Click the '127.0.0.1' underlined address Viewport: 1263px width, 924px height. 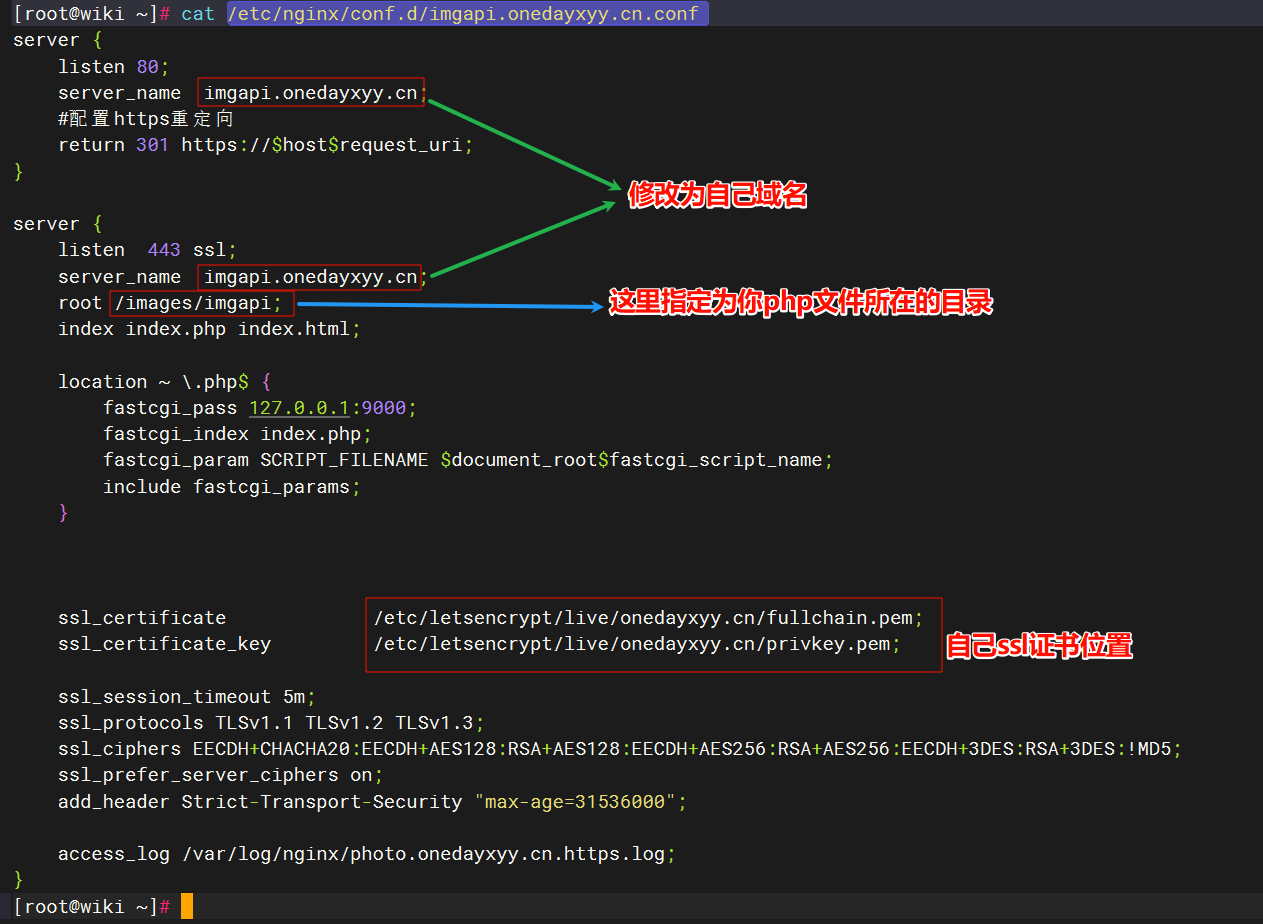pyautogui.click(x=299, y=408)
